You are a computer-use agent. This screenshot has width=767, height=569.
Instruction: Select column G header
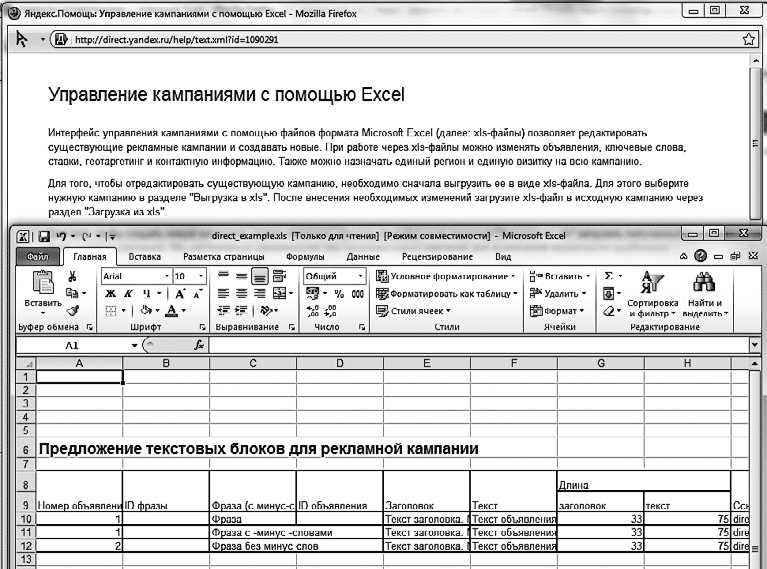601,363
